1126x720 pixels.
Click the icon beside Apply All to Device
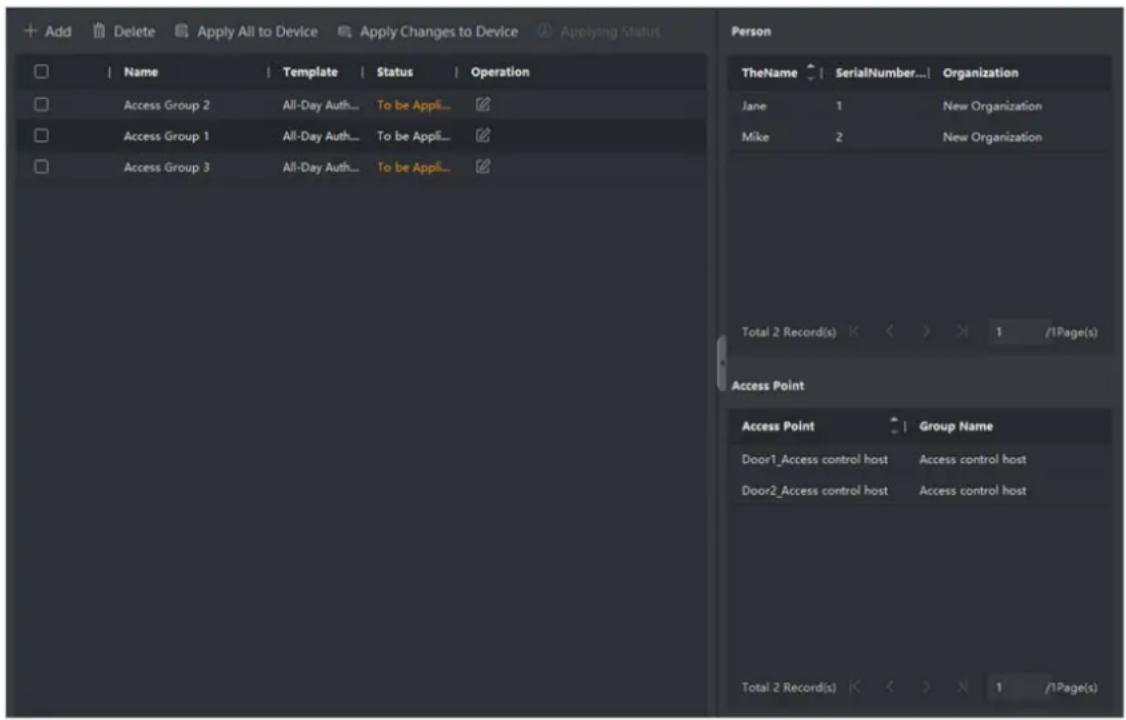pos(182,32)
